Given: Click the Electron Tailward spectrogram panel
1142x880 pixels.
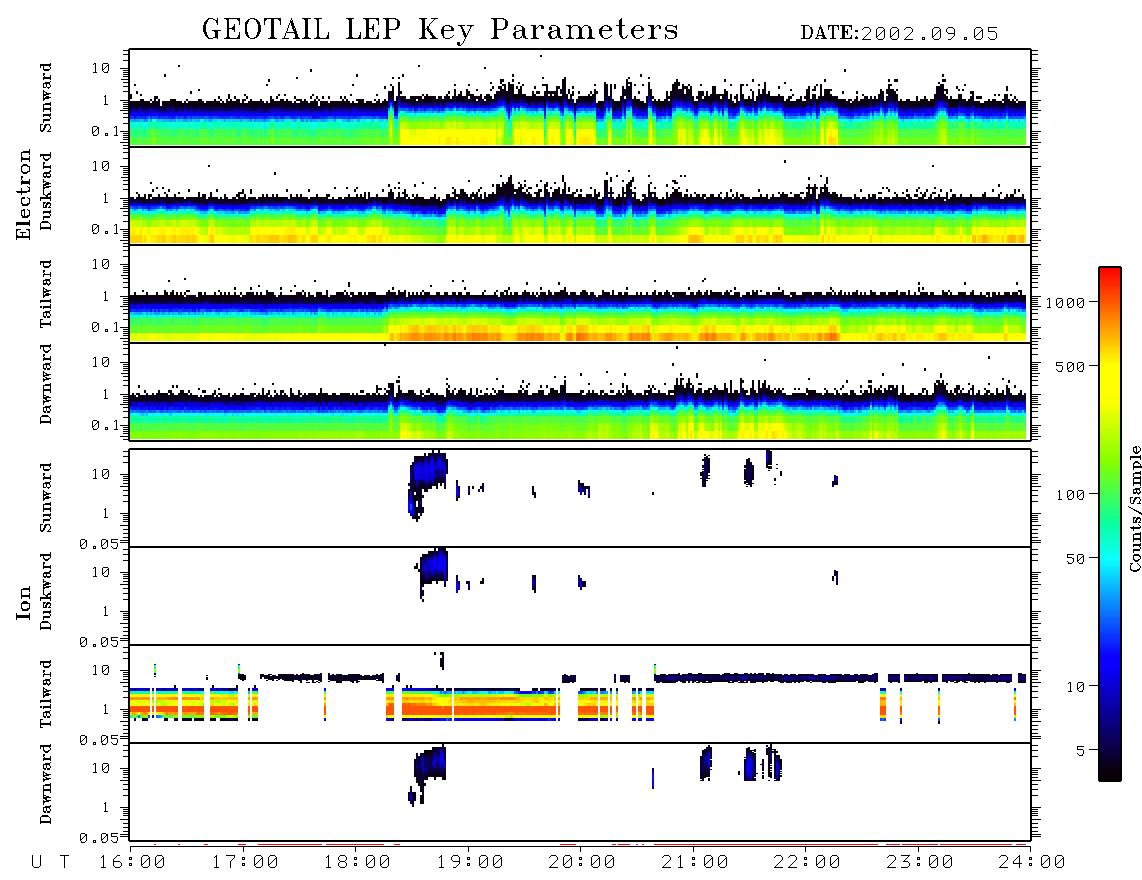Looking at the screenshot, I should pos(580,294).
